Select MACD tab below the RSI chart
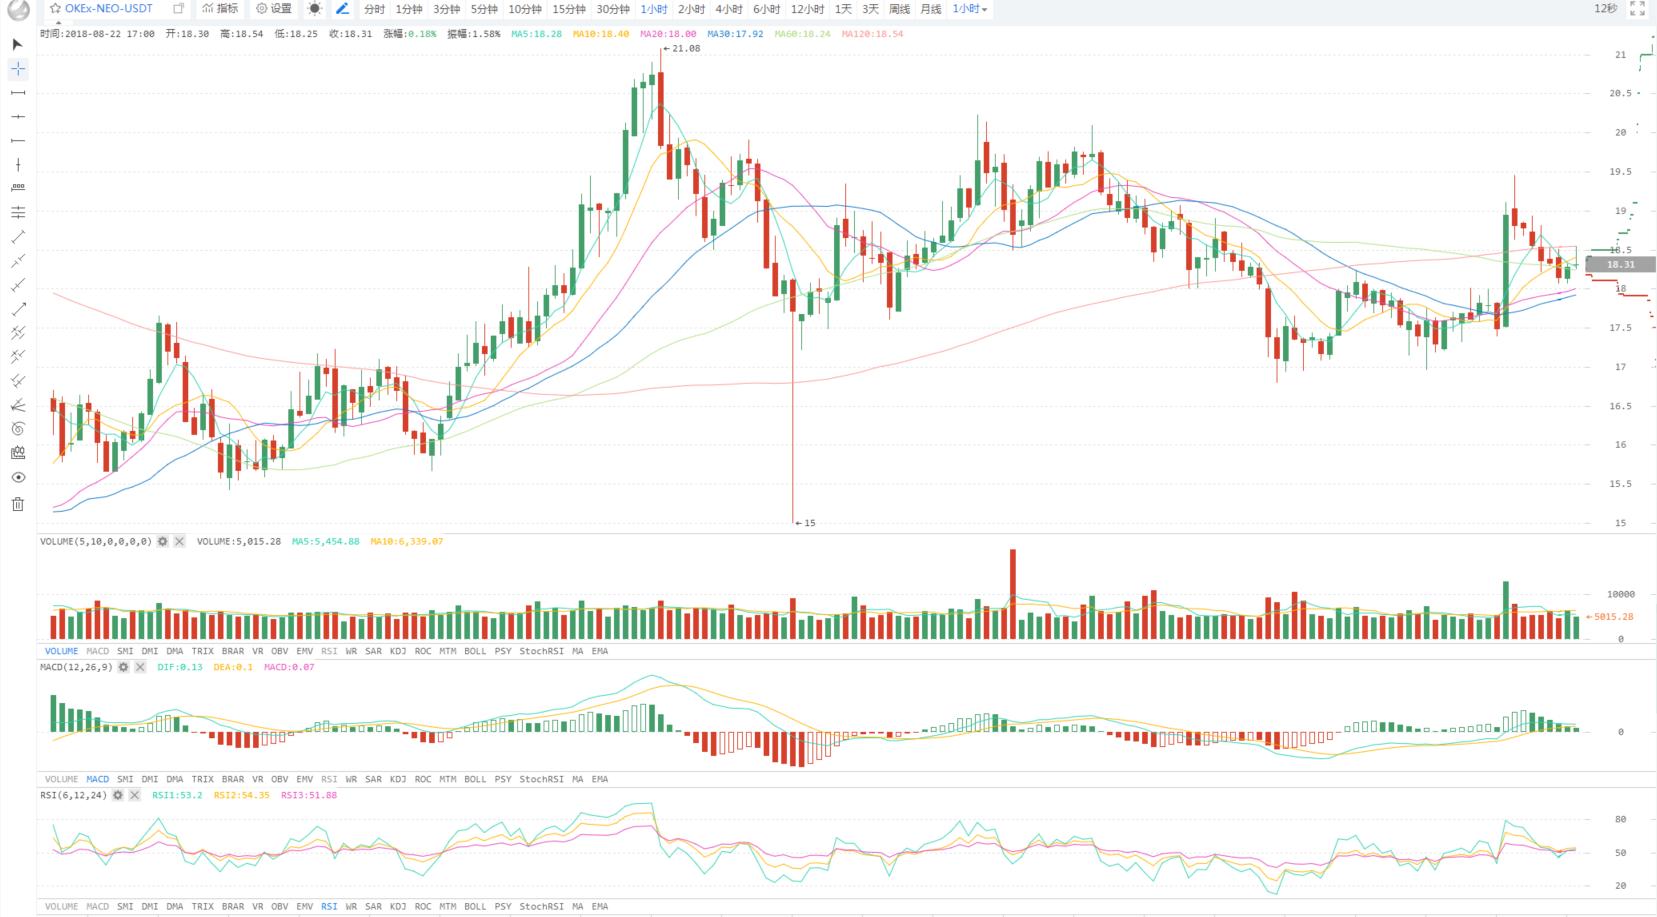This screenshot has height=917, width=1657. (x=97, y=907)
